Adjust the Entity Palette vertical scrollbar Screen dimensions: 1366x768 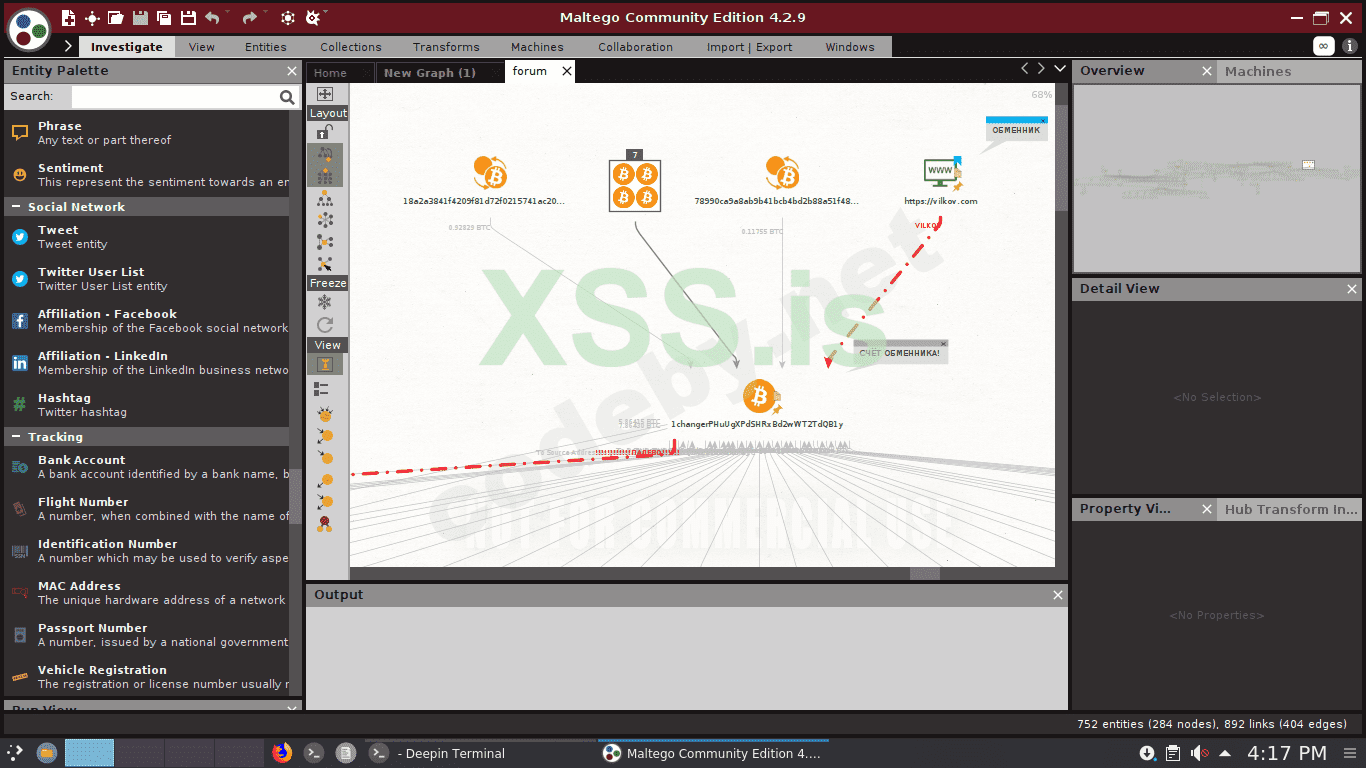click(295, 495)
